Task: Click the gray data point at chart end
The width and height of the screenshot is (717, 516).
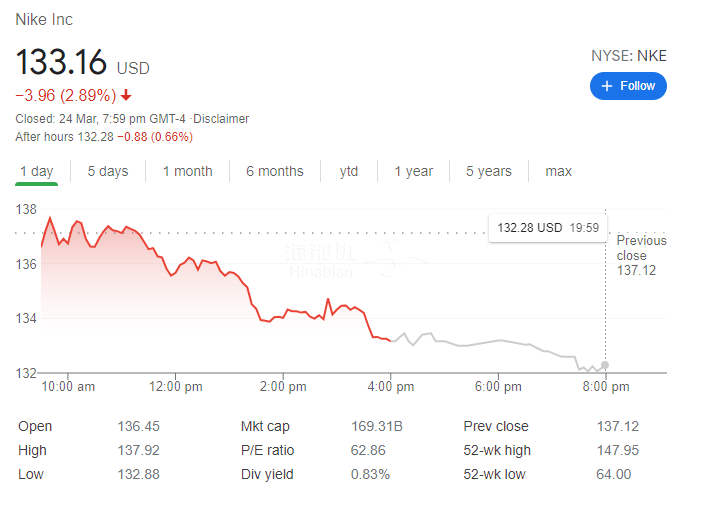Action: point(605,365)
